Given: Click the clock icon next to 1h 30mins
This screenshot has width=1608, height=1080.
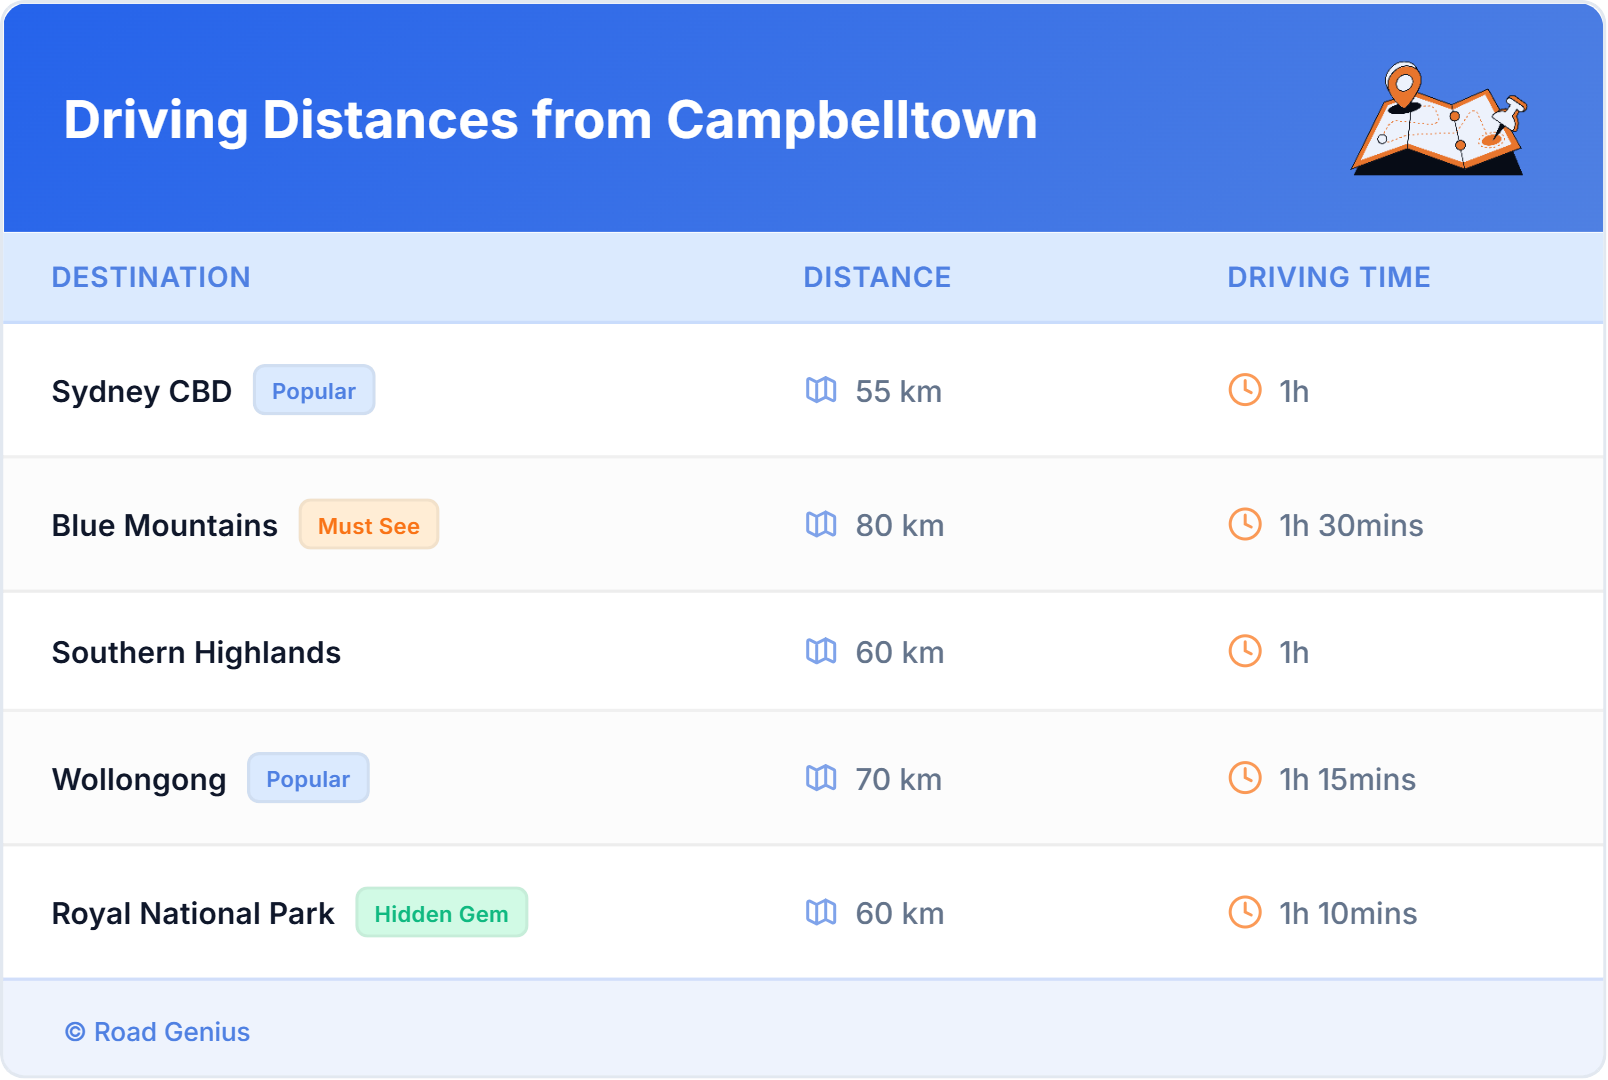Looking at the screenshot, I should (x=1244, y=524).
